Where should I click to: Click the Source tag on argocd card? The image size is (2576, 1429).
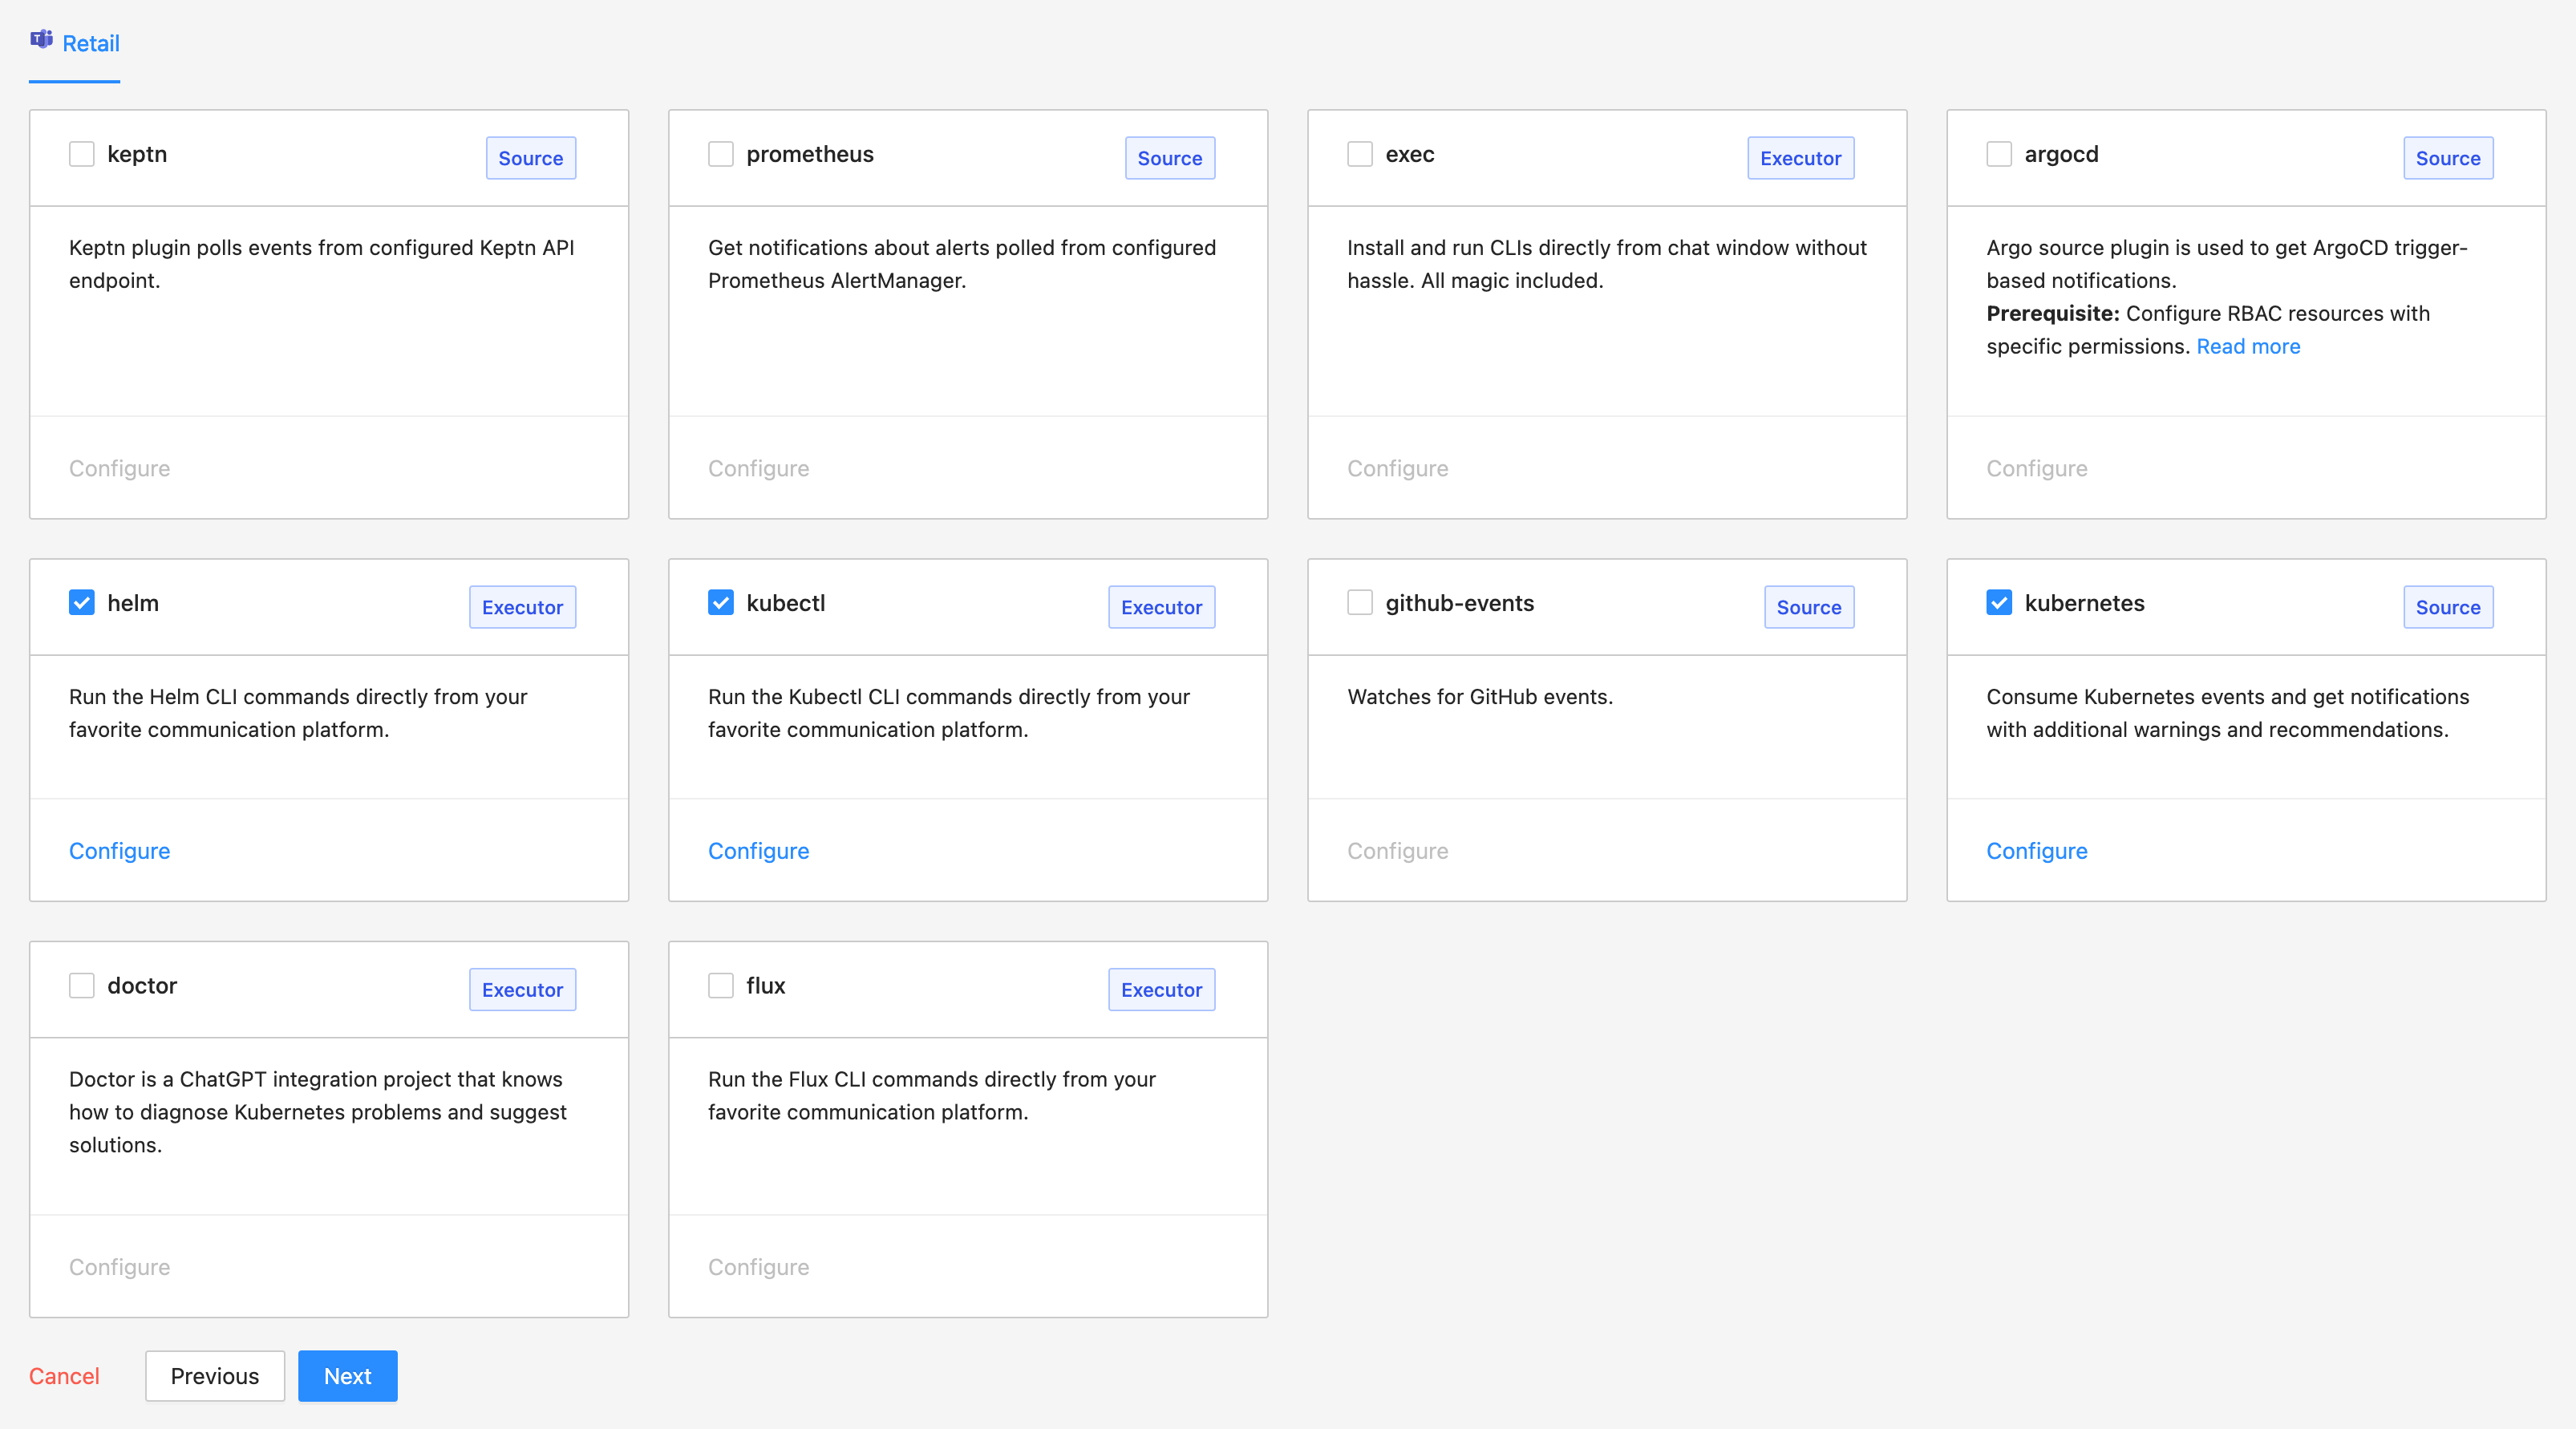2448,158
